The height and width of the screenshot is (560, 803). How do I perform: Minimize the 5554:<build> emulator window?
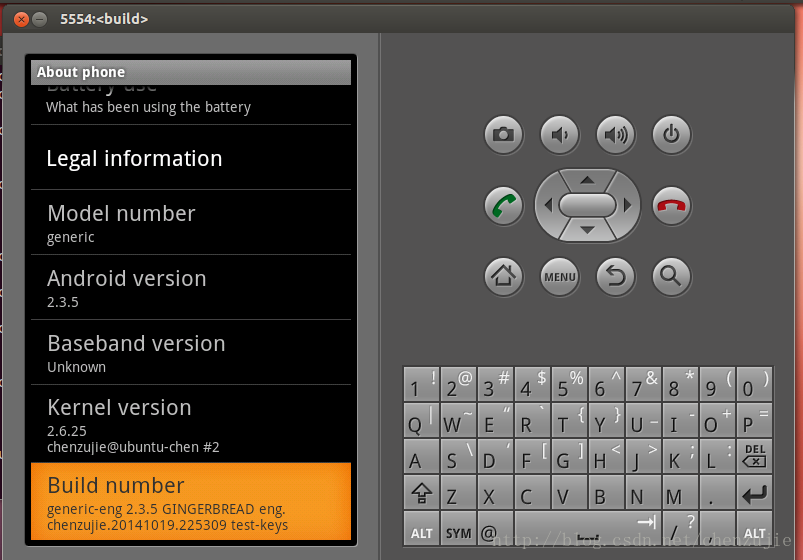[x=39, y=19]
